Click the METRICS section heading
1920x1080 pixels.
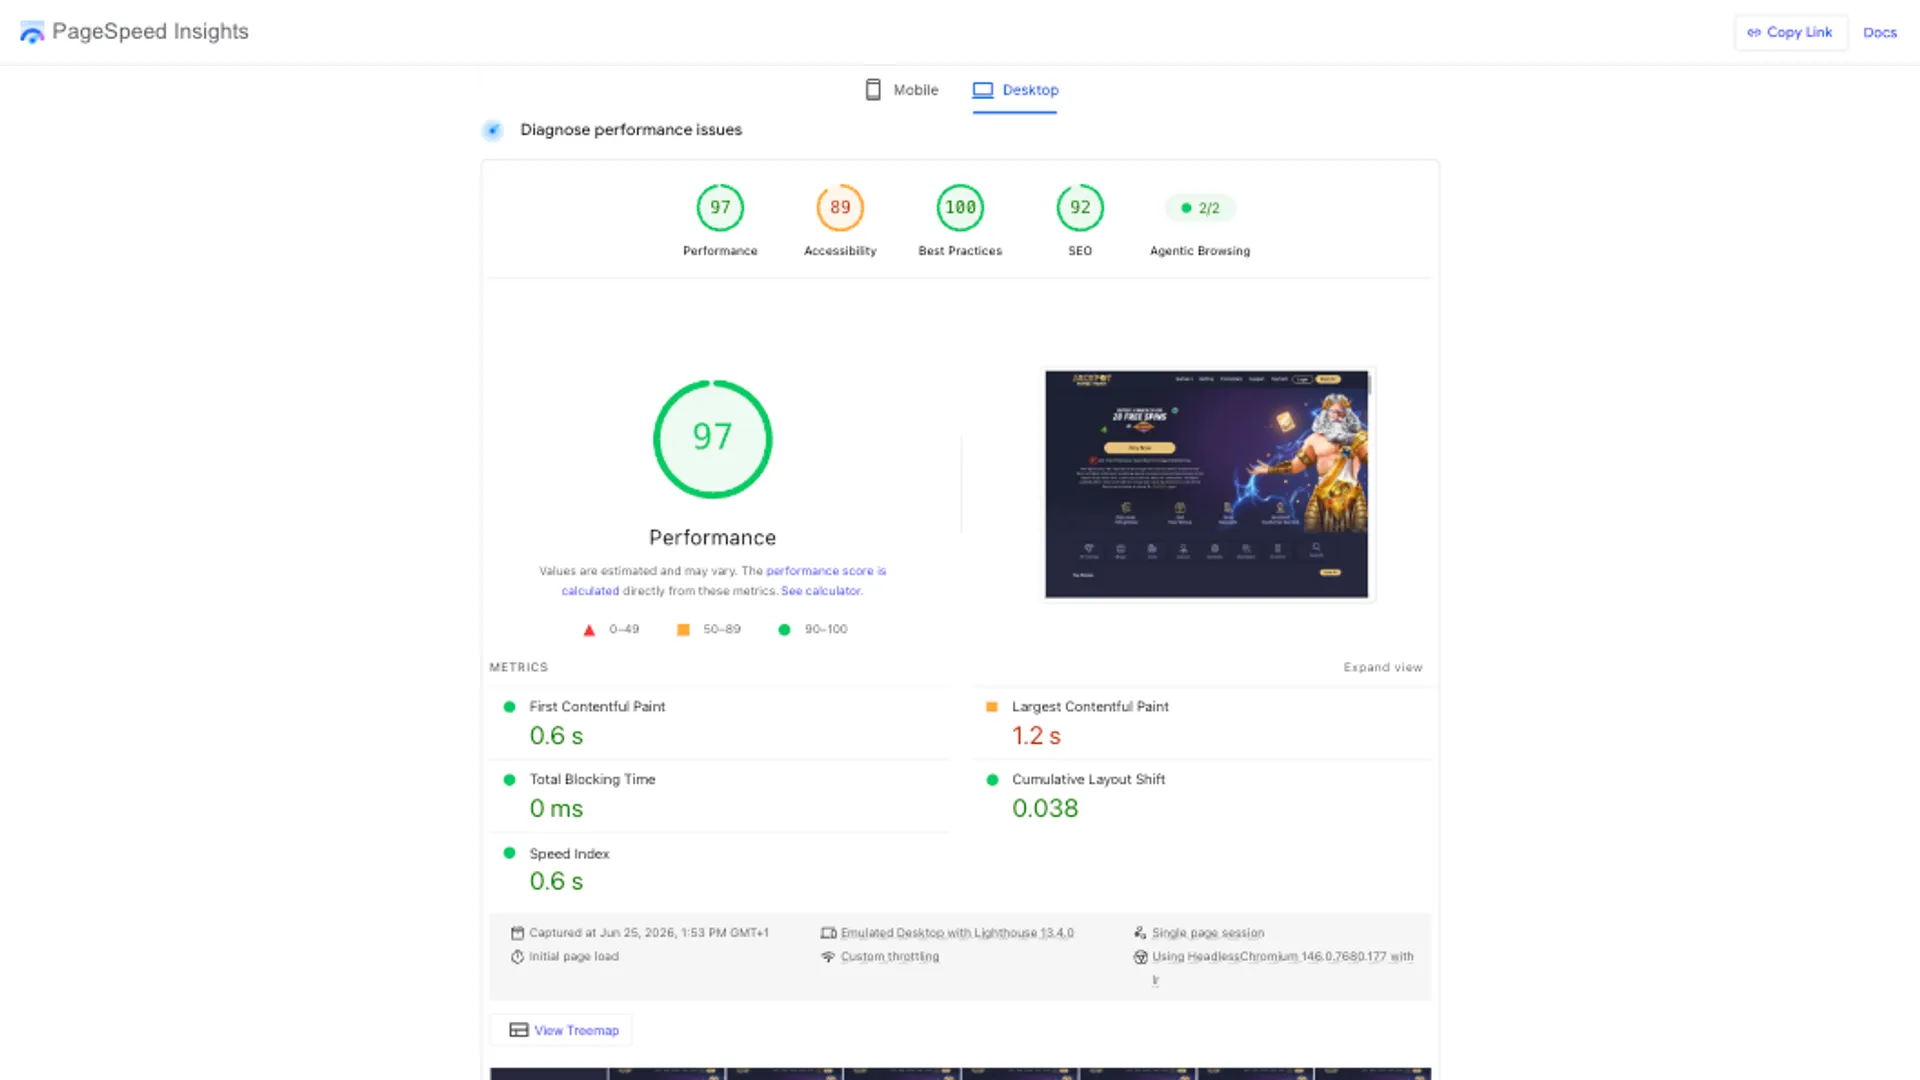point(518,667)
